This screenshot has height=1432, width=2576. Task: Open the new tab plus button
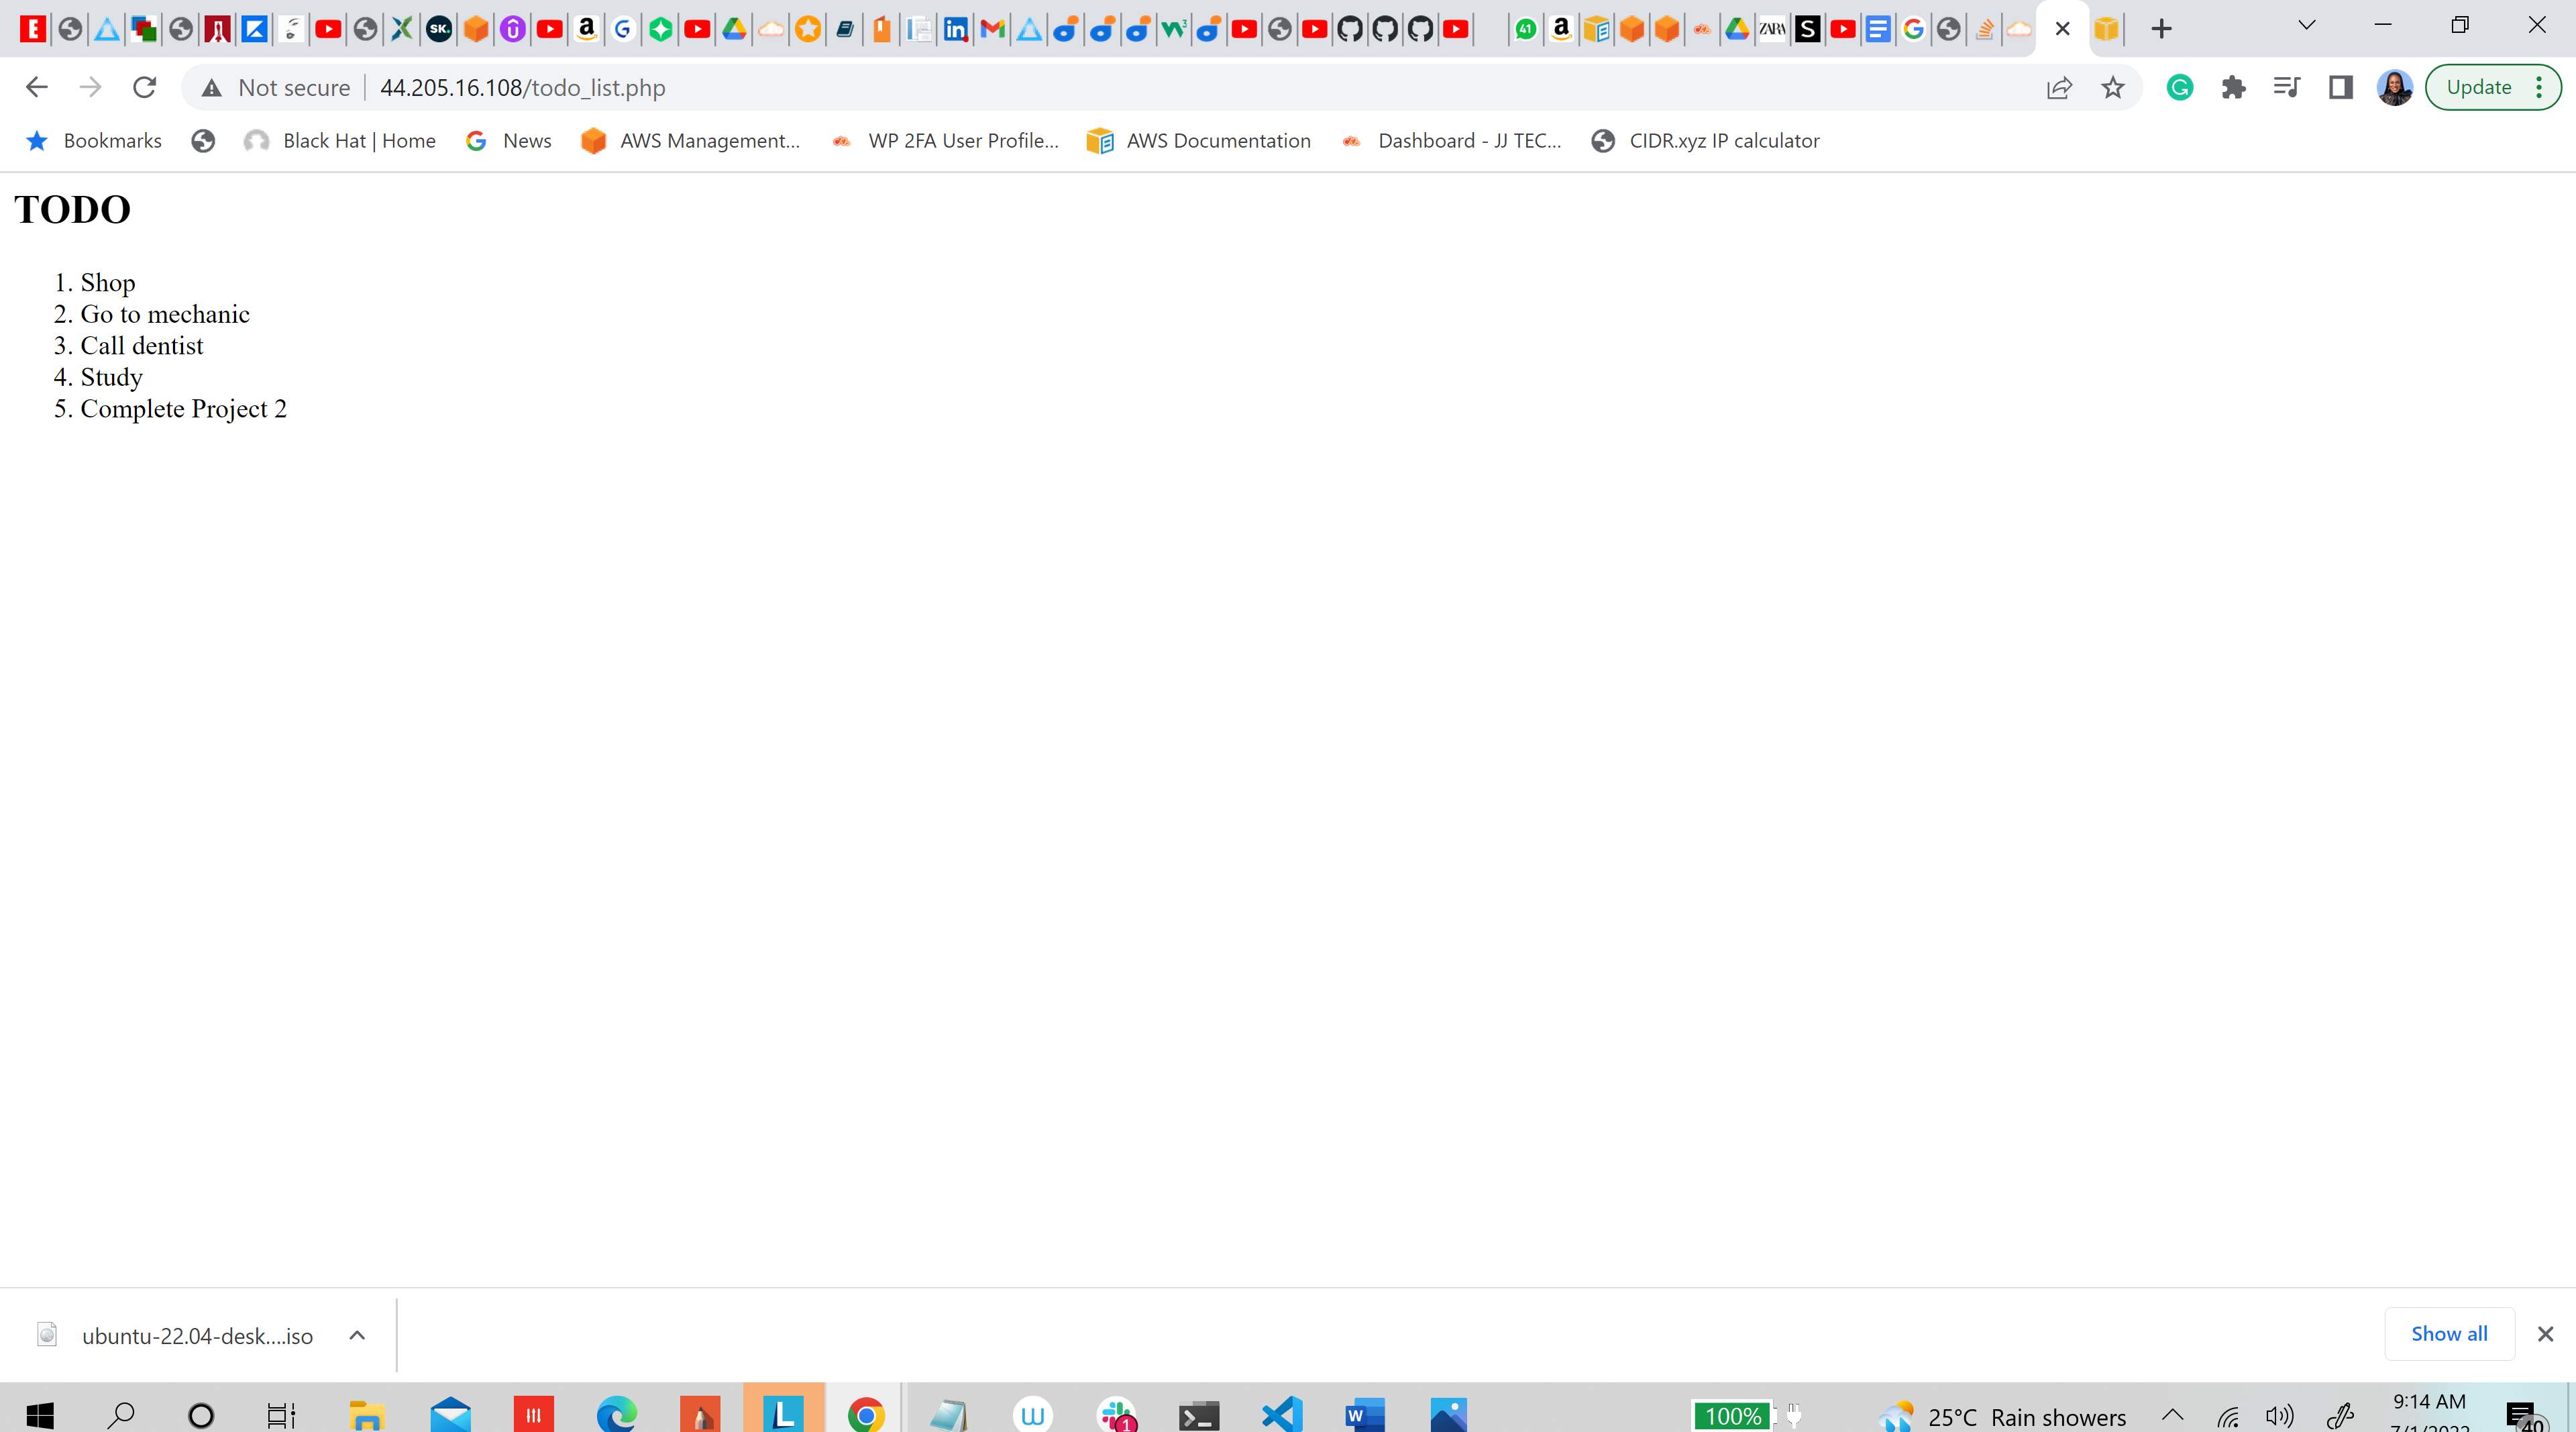coord(2161,29)
